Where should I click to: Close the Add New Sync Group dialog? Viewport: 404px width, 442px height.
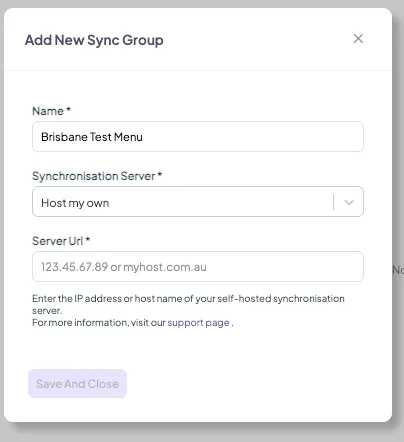[358, 39]
